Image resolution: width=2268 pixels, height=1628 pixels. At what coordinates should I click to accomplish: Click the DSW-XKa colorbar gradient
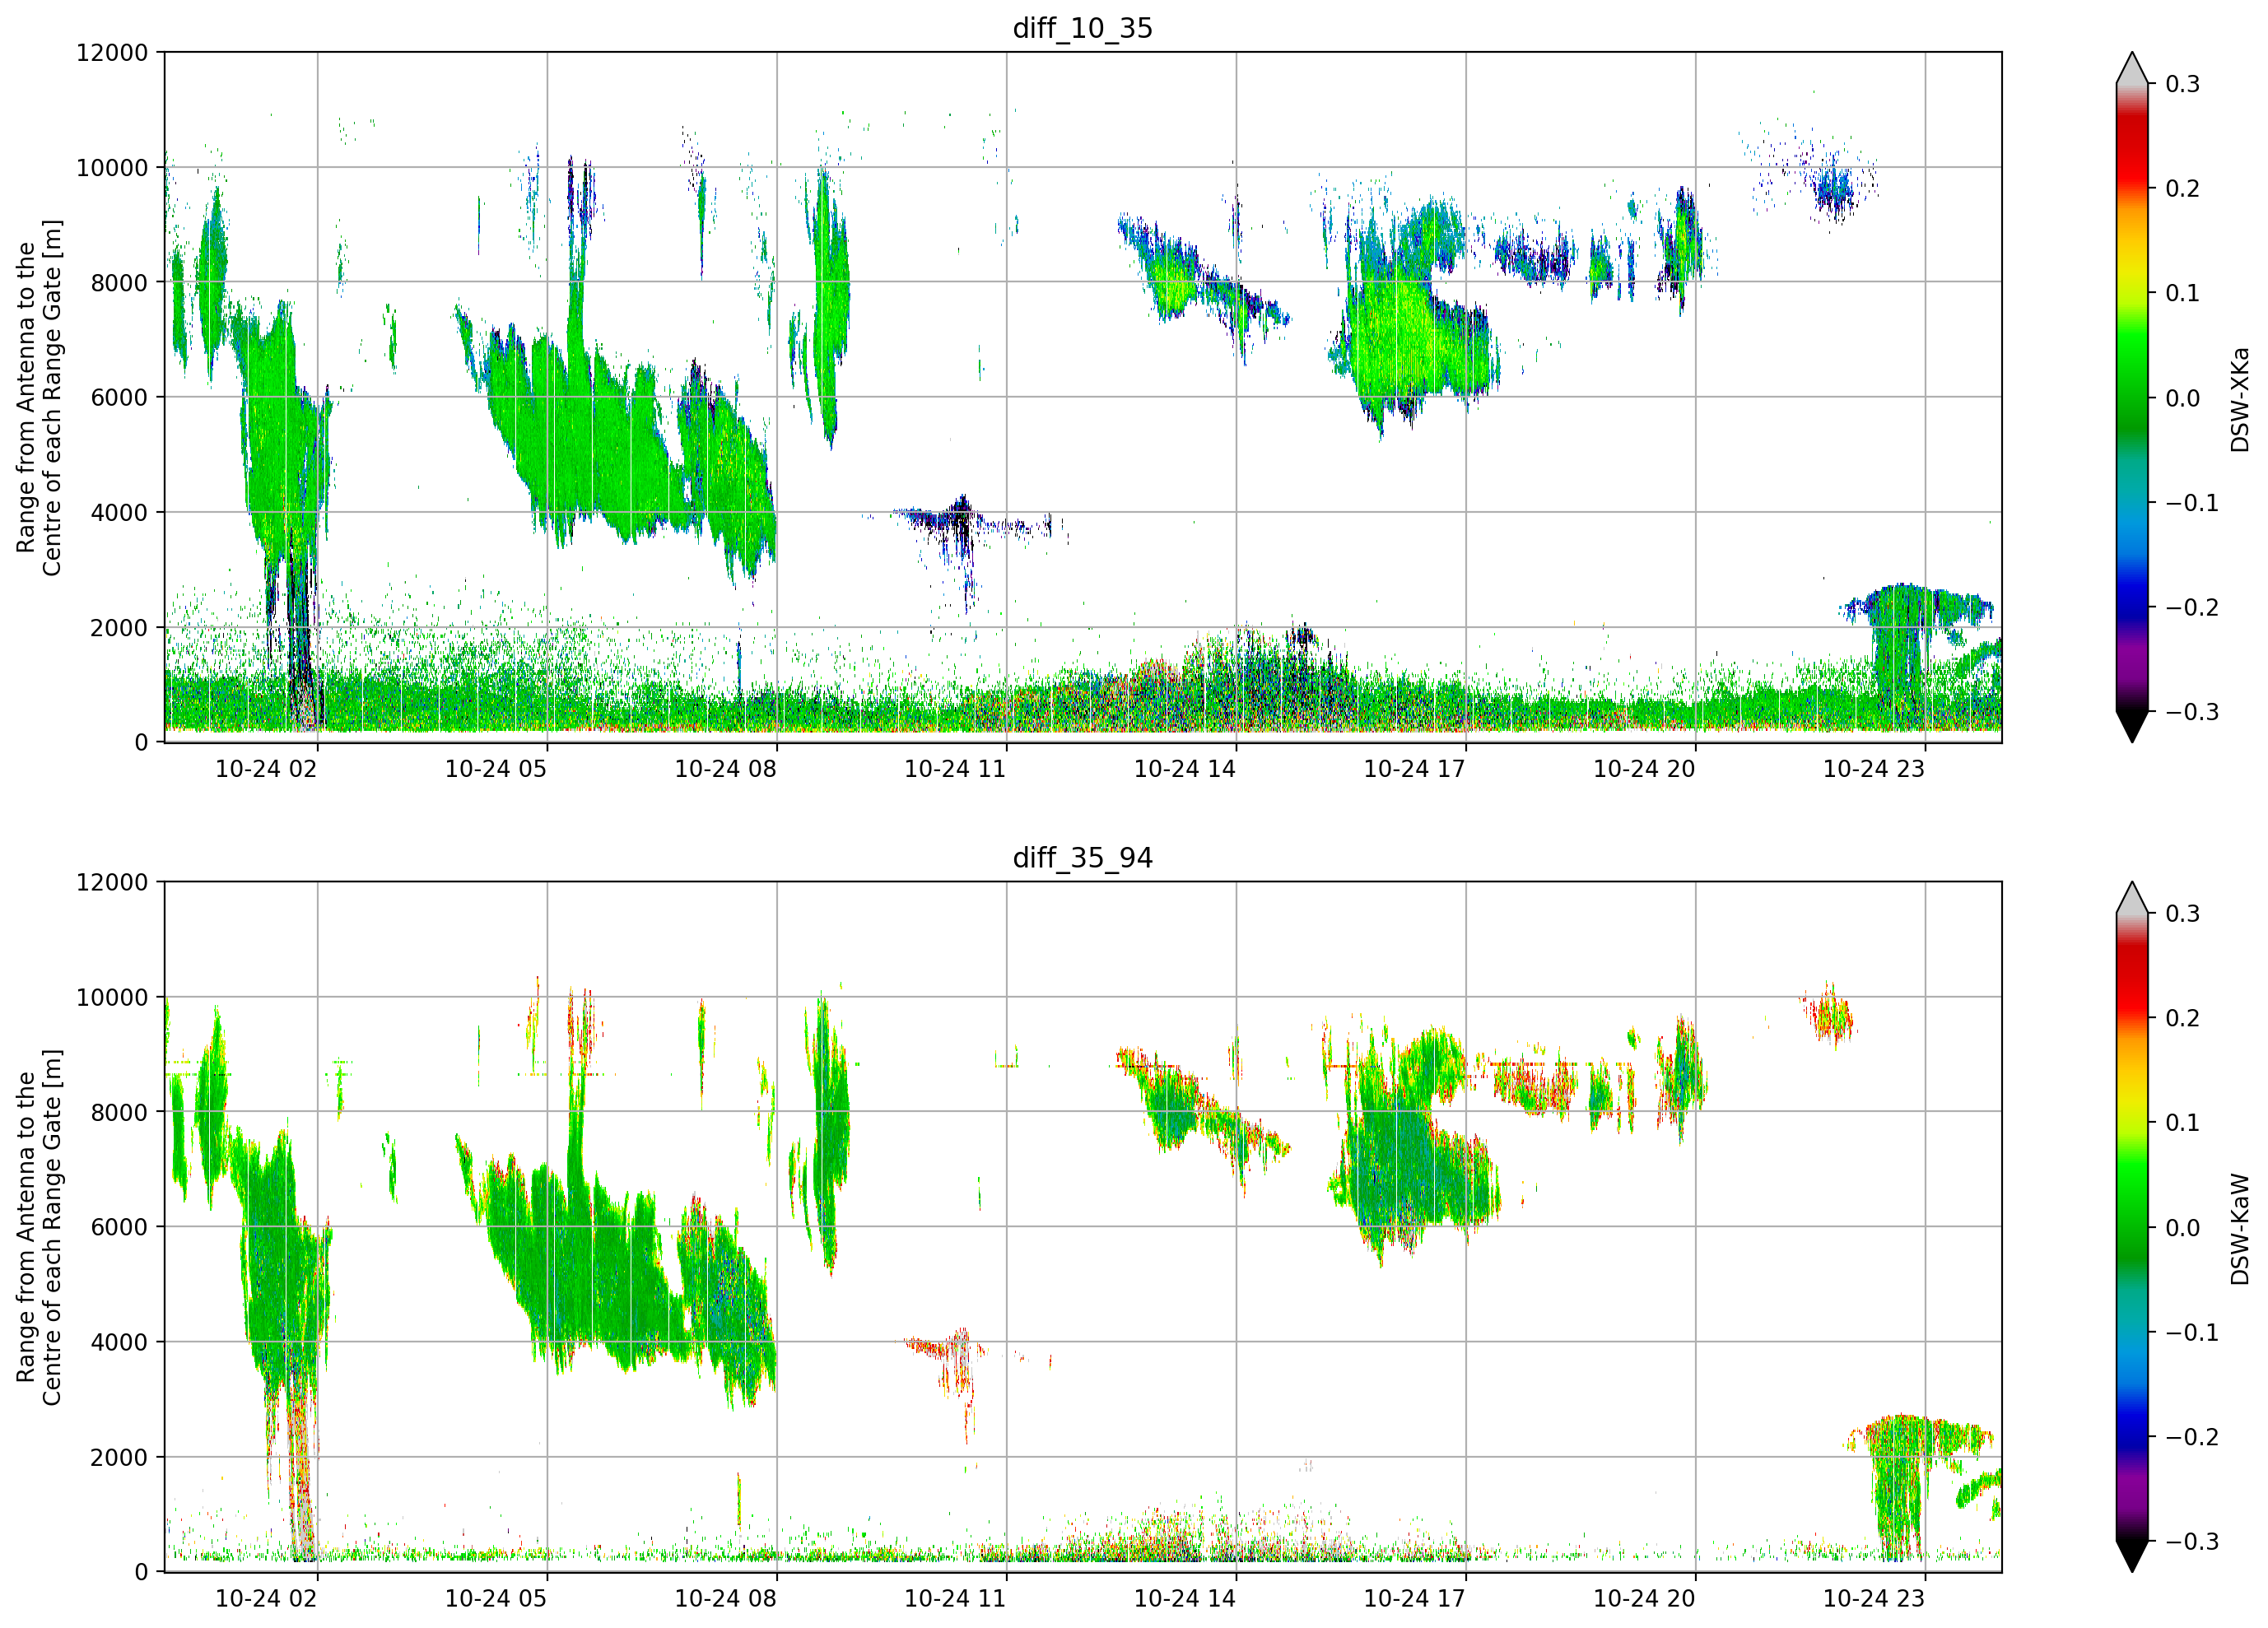click(2132, 397)
